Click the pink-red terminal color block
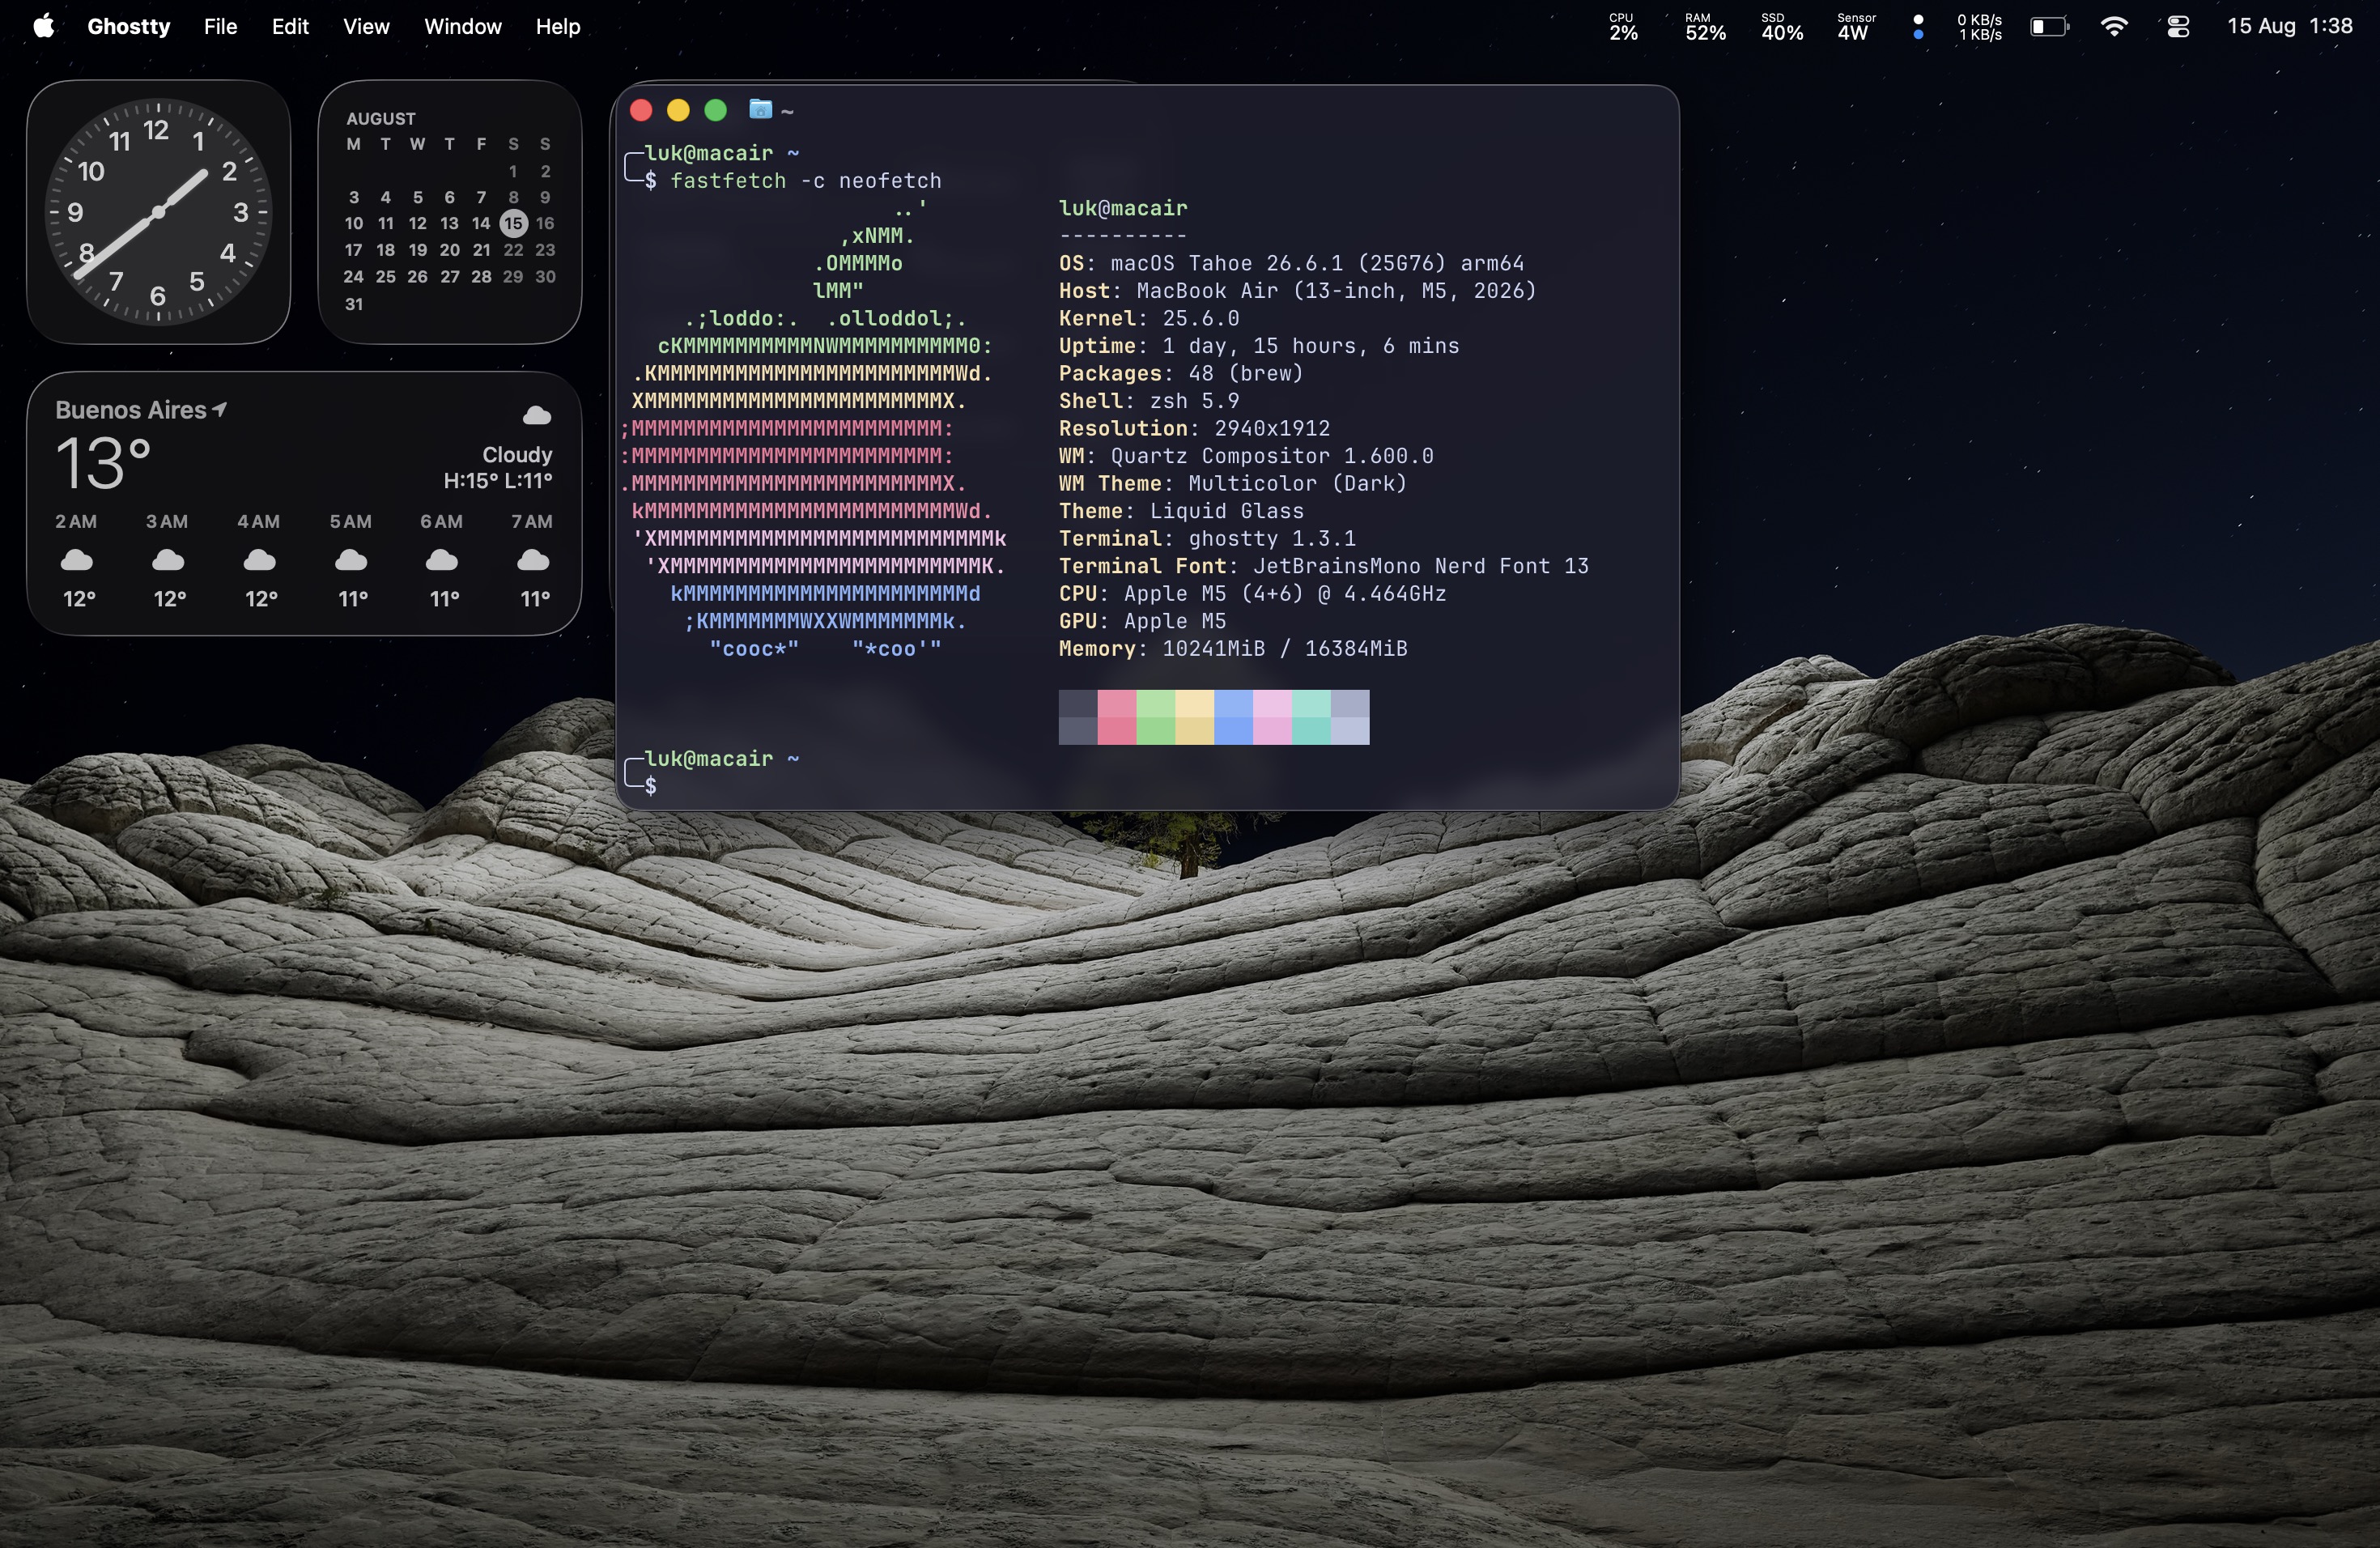This screenshot has width=2380, height=1548. (x=1117, y=717)
